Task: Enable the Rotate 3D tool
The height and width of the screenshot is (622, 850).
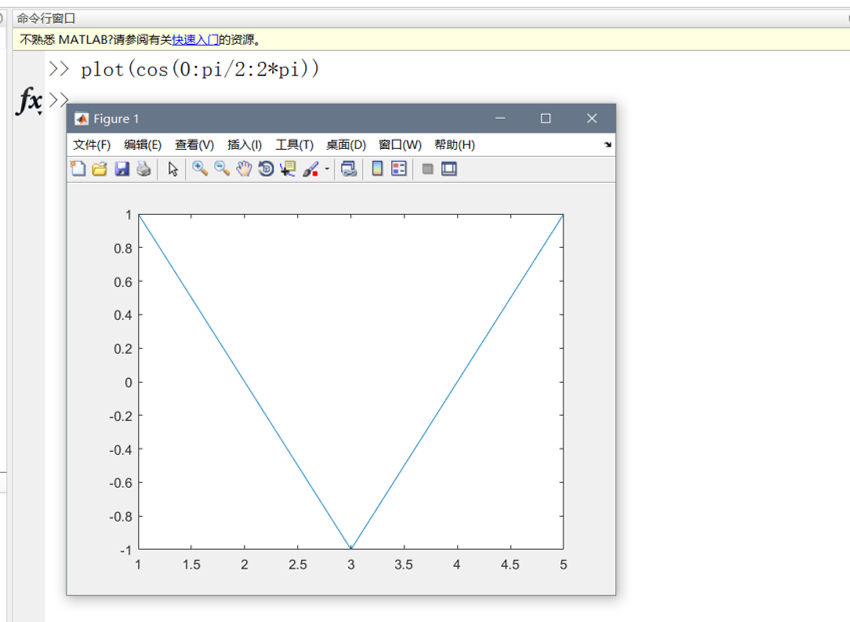Action: coord(266,169)
